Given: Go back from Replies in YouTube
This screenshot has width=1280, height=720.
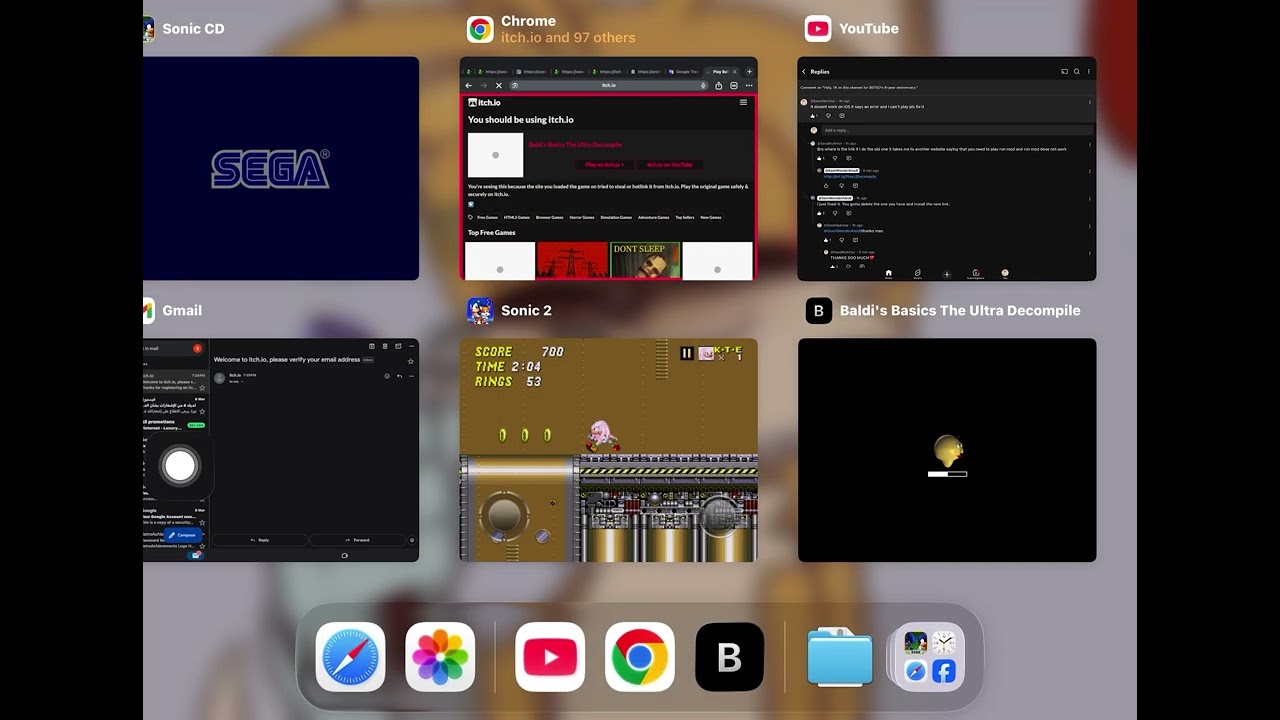Looking at the screenshot, I should click(804, 72).
